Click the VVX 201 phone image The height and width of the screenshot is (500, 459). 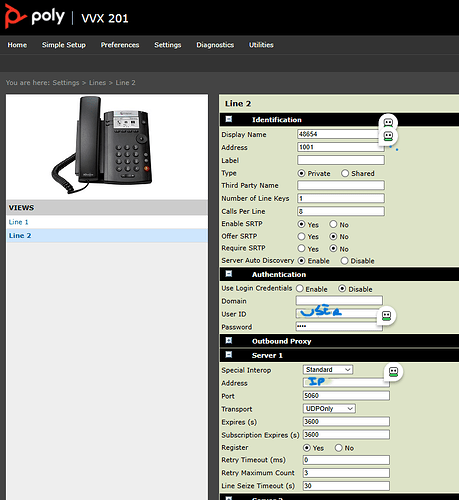pos(102,145)
